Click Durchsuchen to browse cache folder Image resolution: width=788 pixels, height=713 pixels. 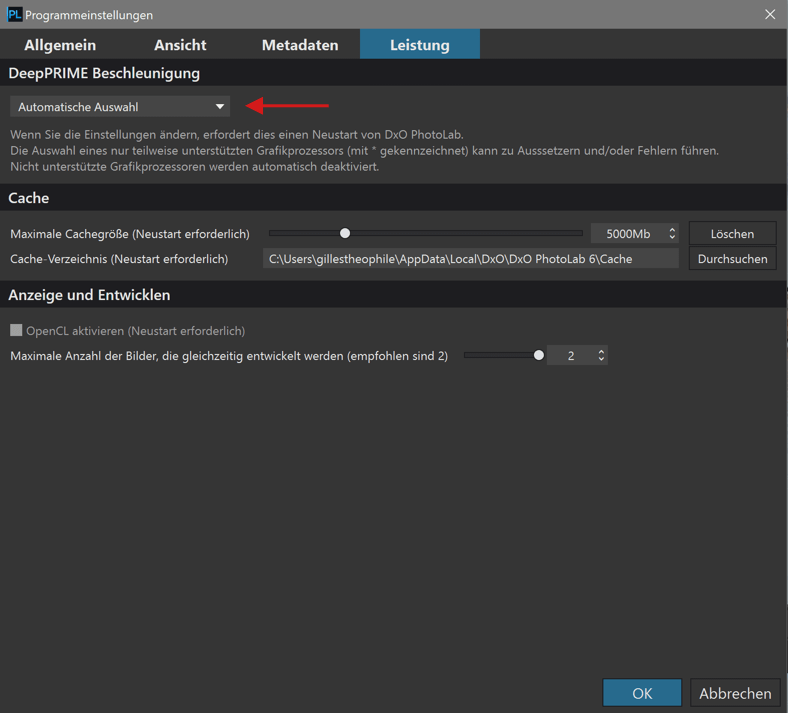click(x=732, y=259)
